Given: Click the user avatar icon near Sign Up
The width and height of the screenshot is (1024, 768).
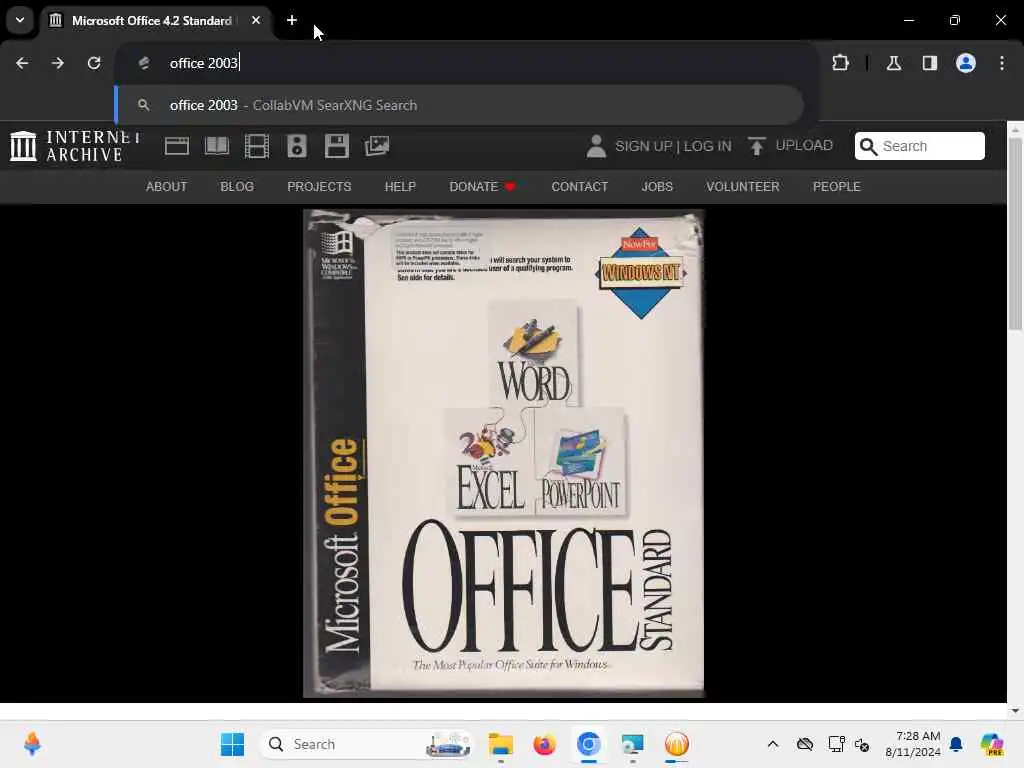Looking at the screenshot, I should [596, 146].
